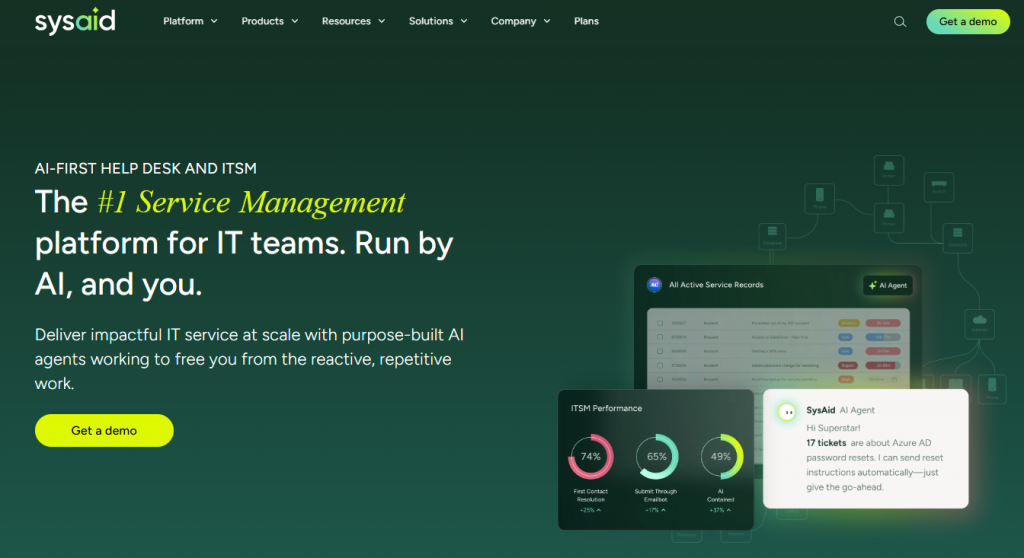
Task: Click the 'All Active Service Records' title
Action: [716, 285]
